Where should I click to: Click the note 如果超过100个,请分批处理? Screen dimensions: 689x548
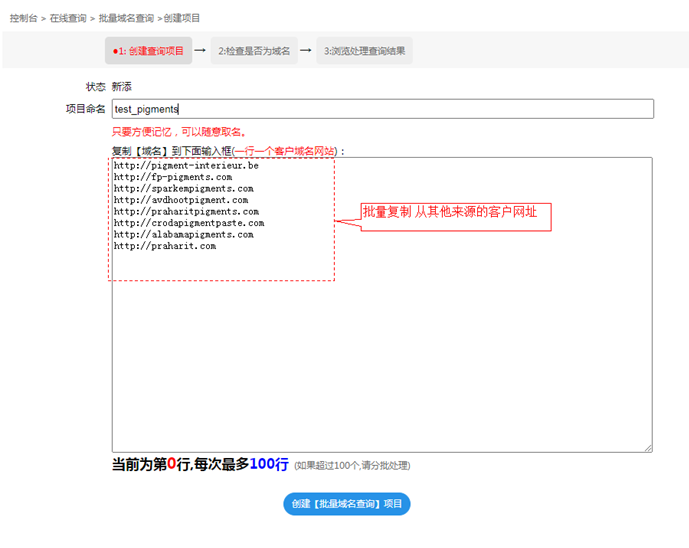352,465
